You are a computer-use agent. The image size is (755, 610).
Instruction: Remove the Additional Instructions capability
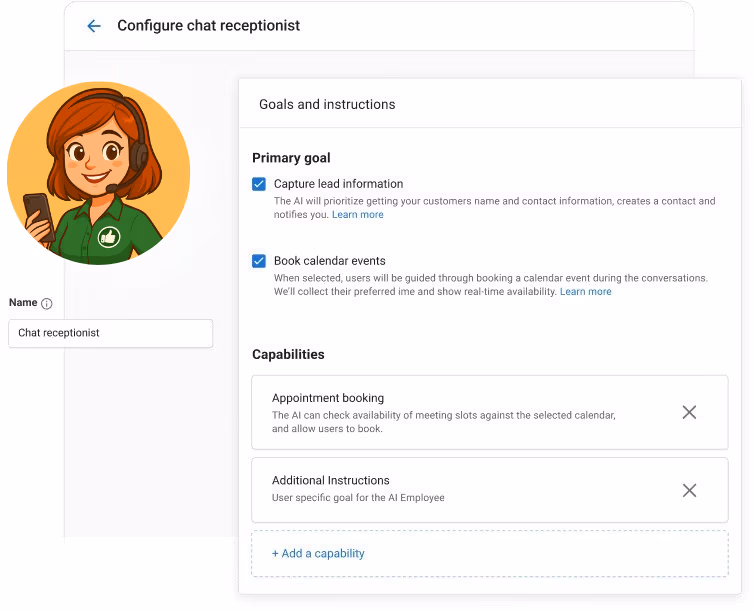coord(688,490)
